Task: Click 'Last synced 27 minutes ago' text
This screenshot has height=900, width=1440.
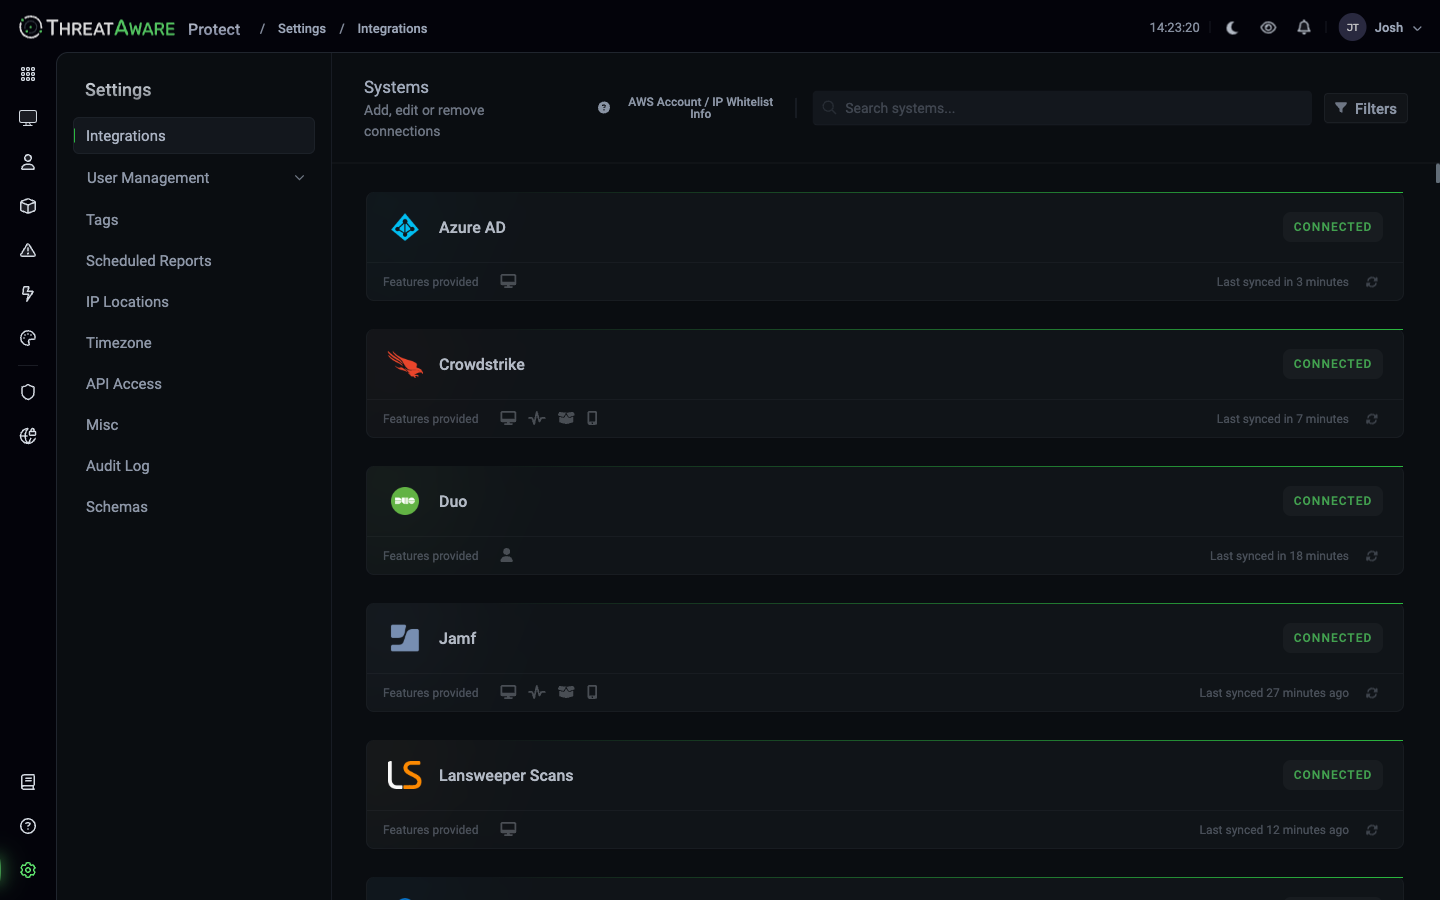Action: pos(1274,693)
